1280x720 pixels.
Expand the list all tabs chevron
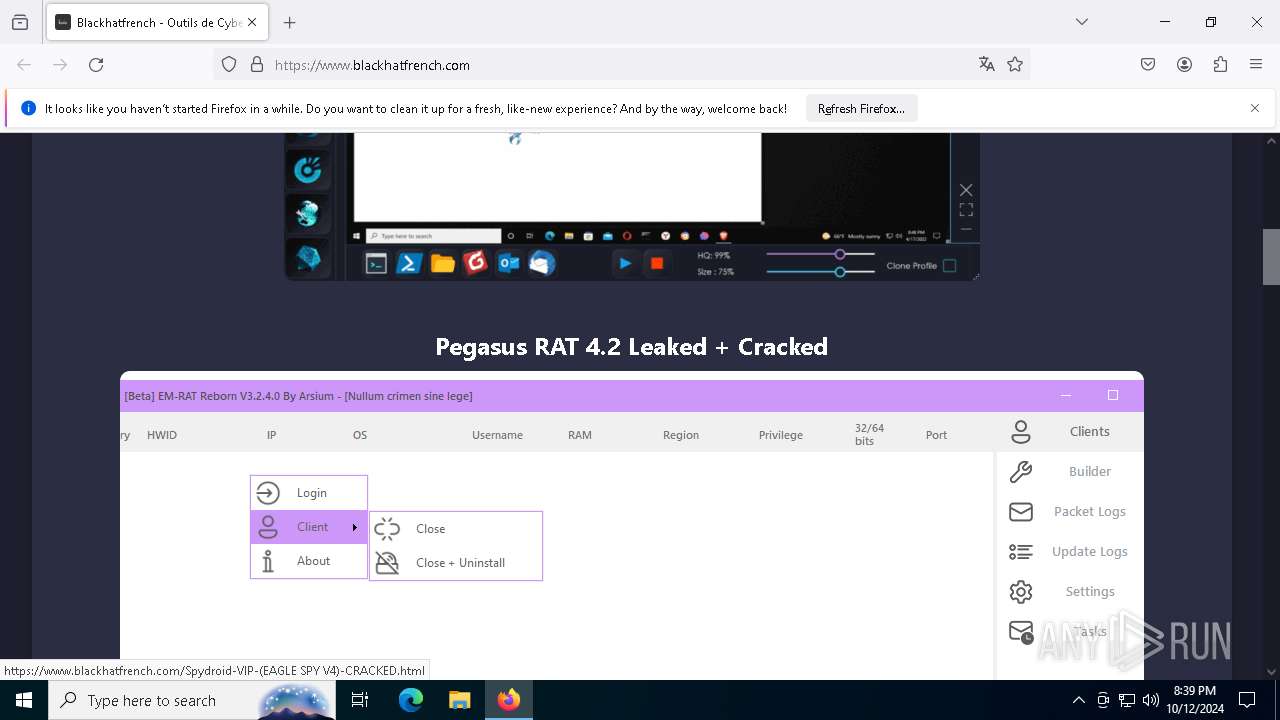[1082, 22]
